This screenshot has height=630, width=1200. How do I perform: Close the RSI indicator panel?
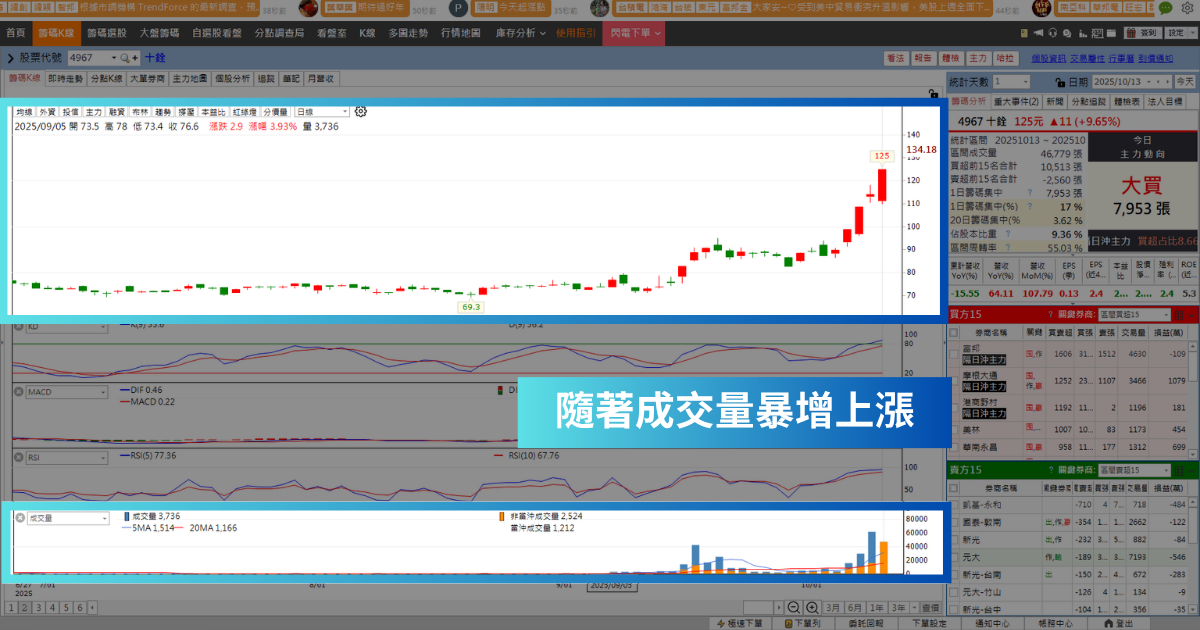(19, 456)
